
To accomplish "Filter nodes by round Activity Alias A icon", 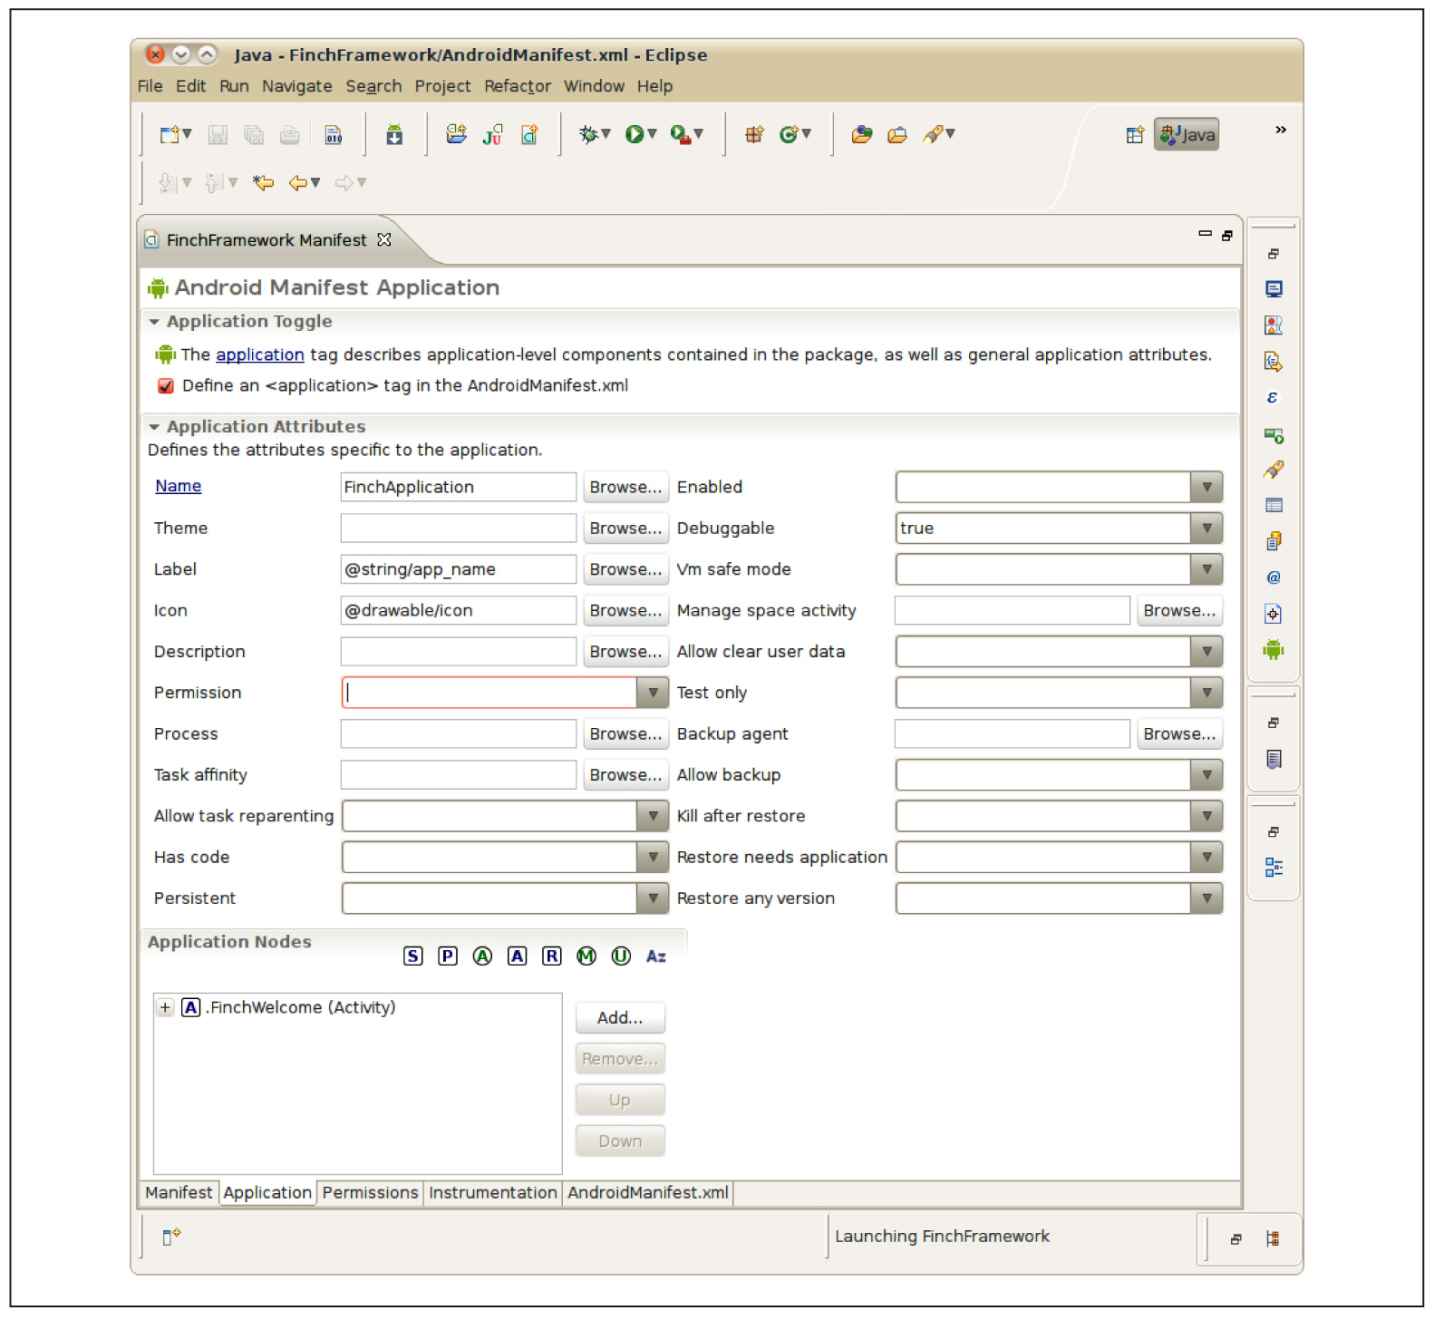I will (x=483, y=956).
